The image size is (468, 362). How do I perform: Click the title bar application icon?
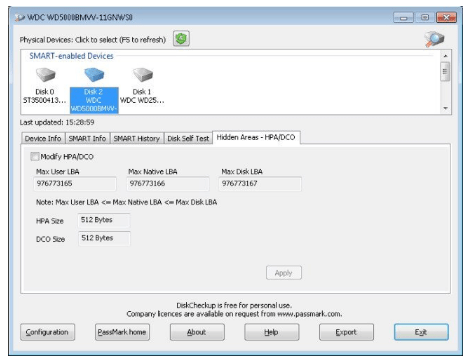[20, 17]
